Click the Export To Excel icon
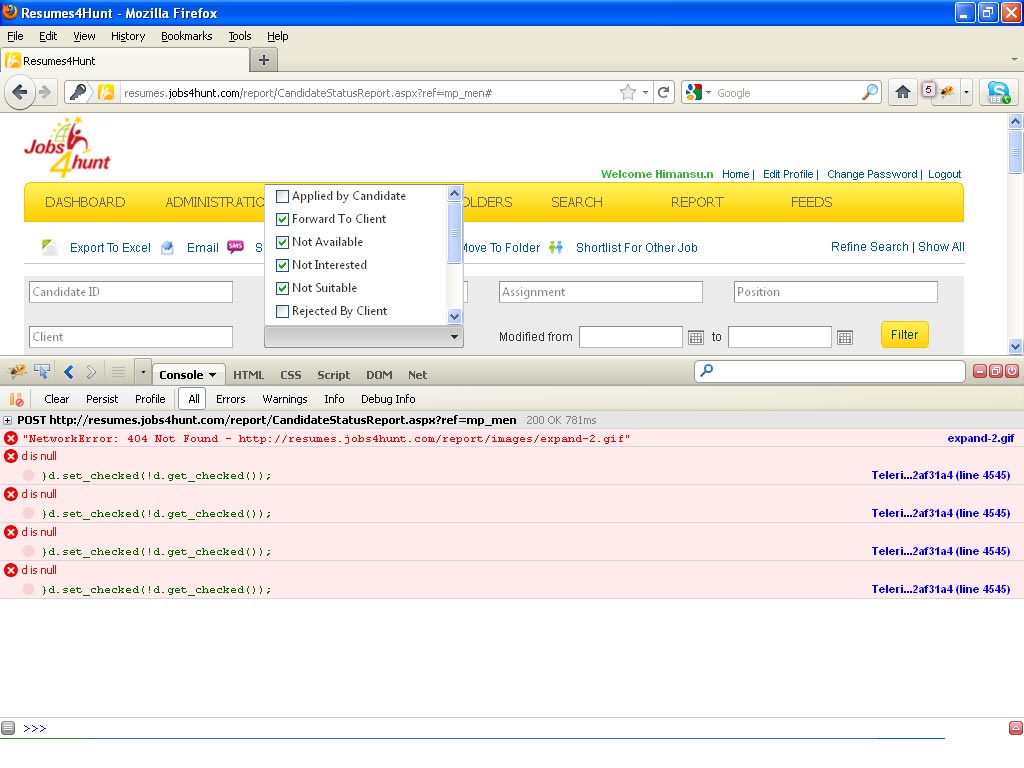The height and width of the screenshot is (768, 1024). click(50, 247)
